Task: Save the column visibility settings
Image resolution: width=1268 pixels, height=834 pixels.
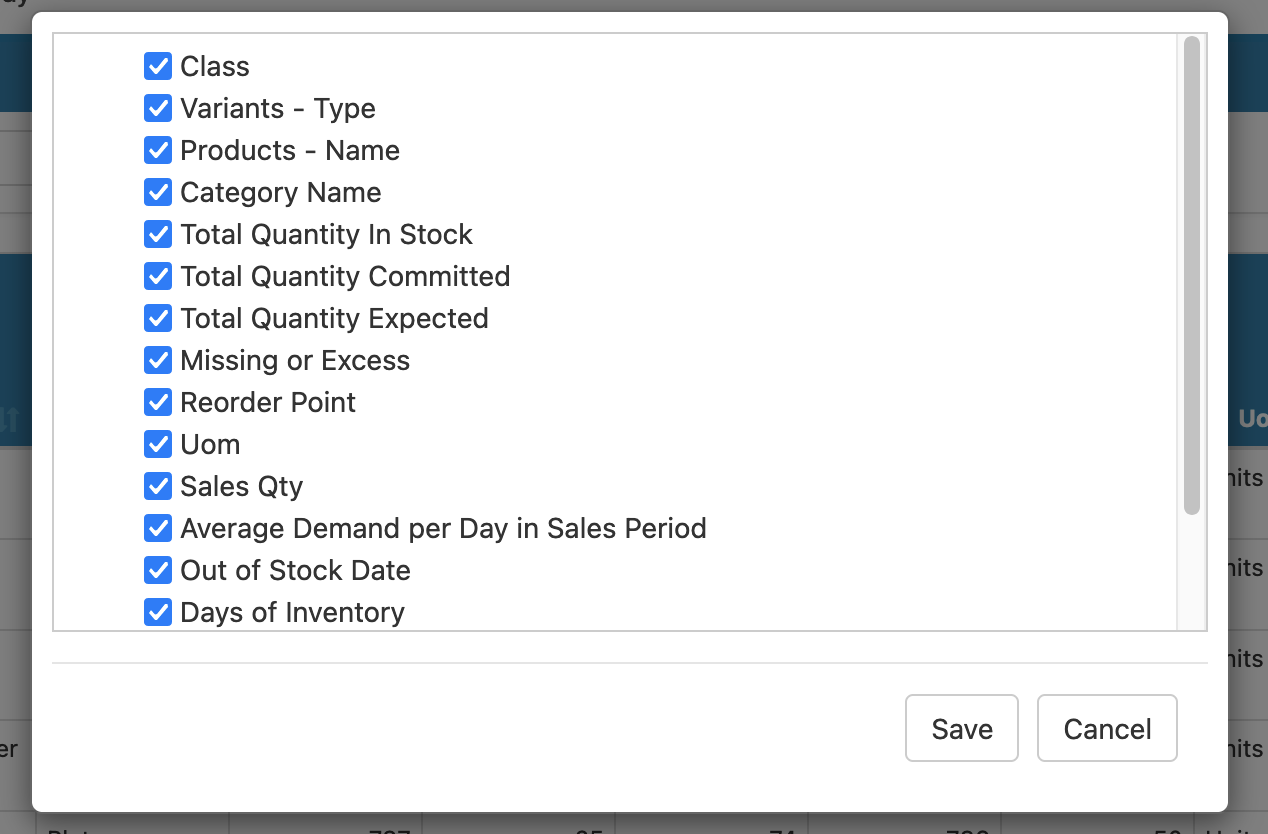Action: pos(961,728)
